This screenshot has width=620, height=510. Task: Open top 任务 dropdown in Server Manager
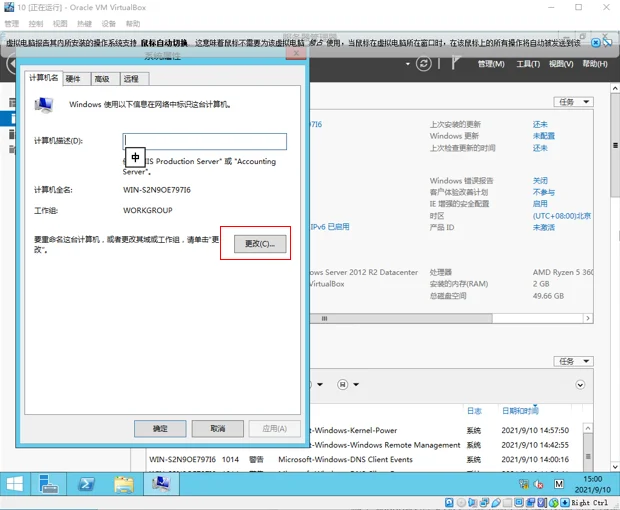[573, 102]
